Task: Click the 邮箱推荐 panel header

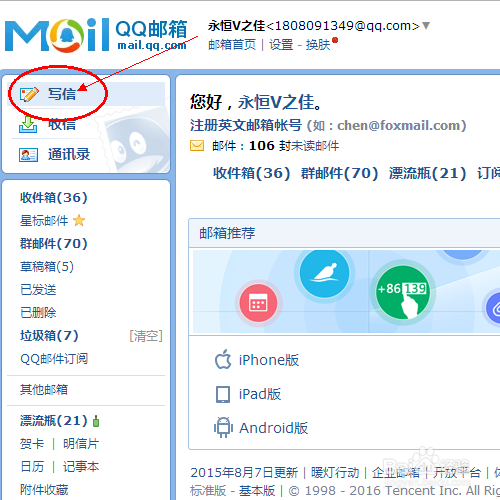Action: pos(344,233)
